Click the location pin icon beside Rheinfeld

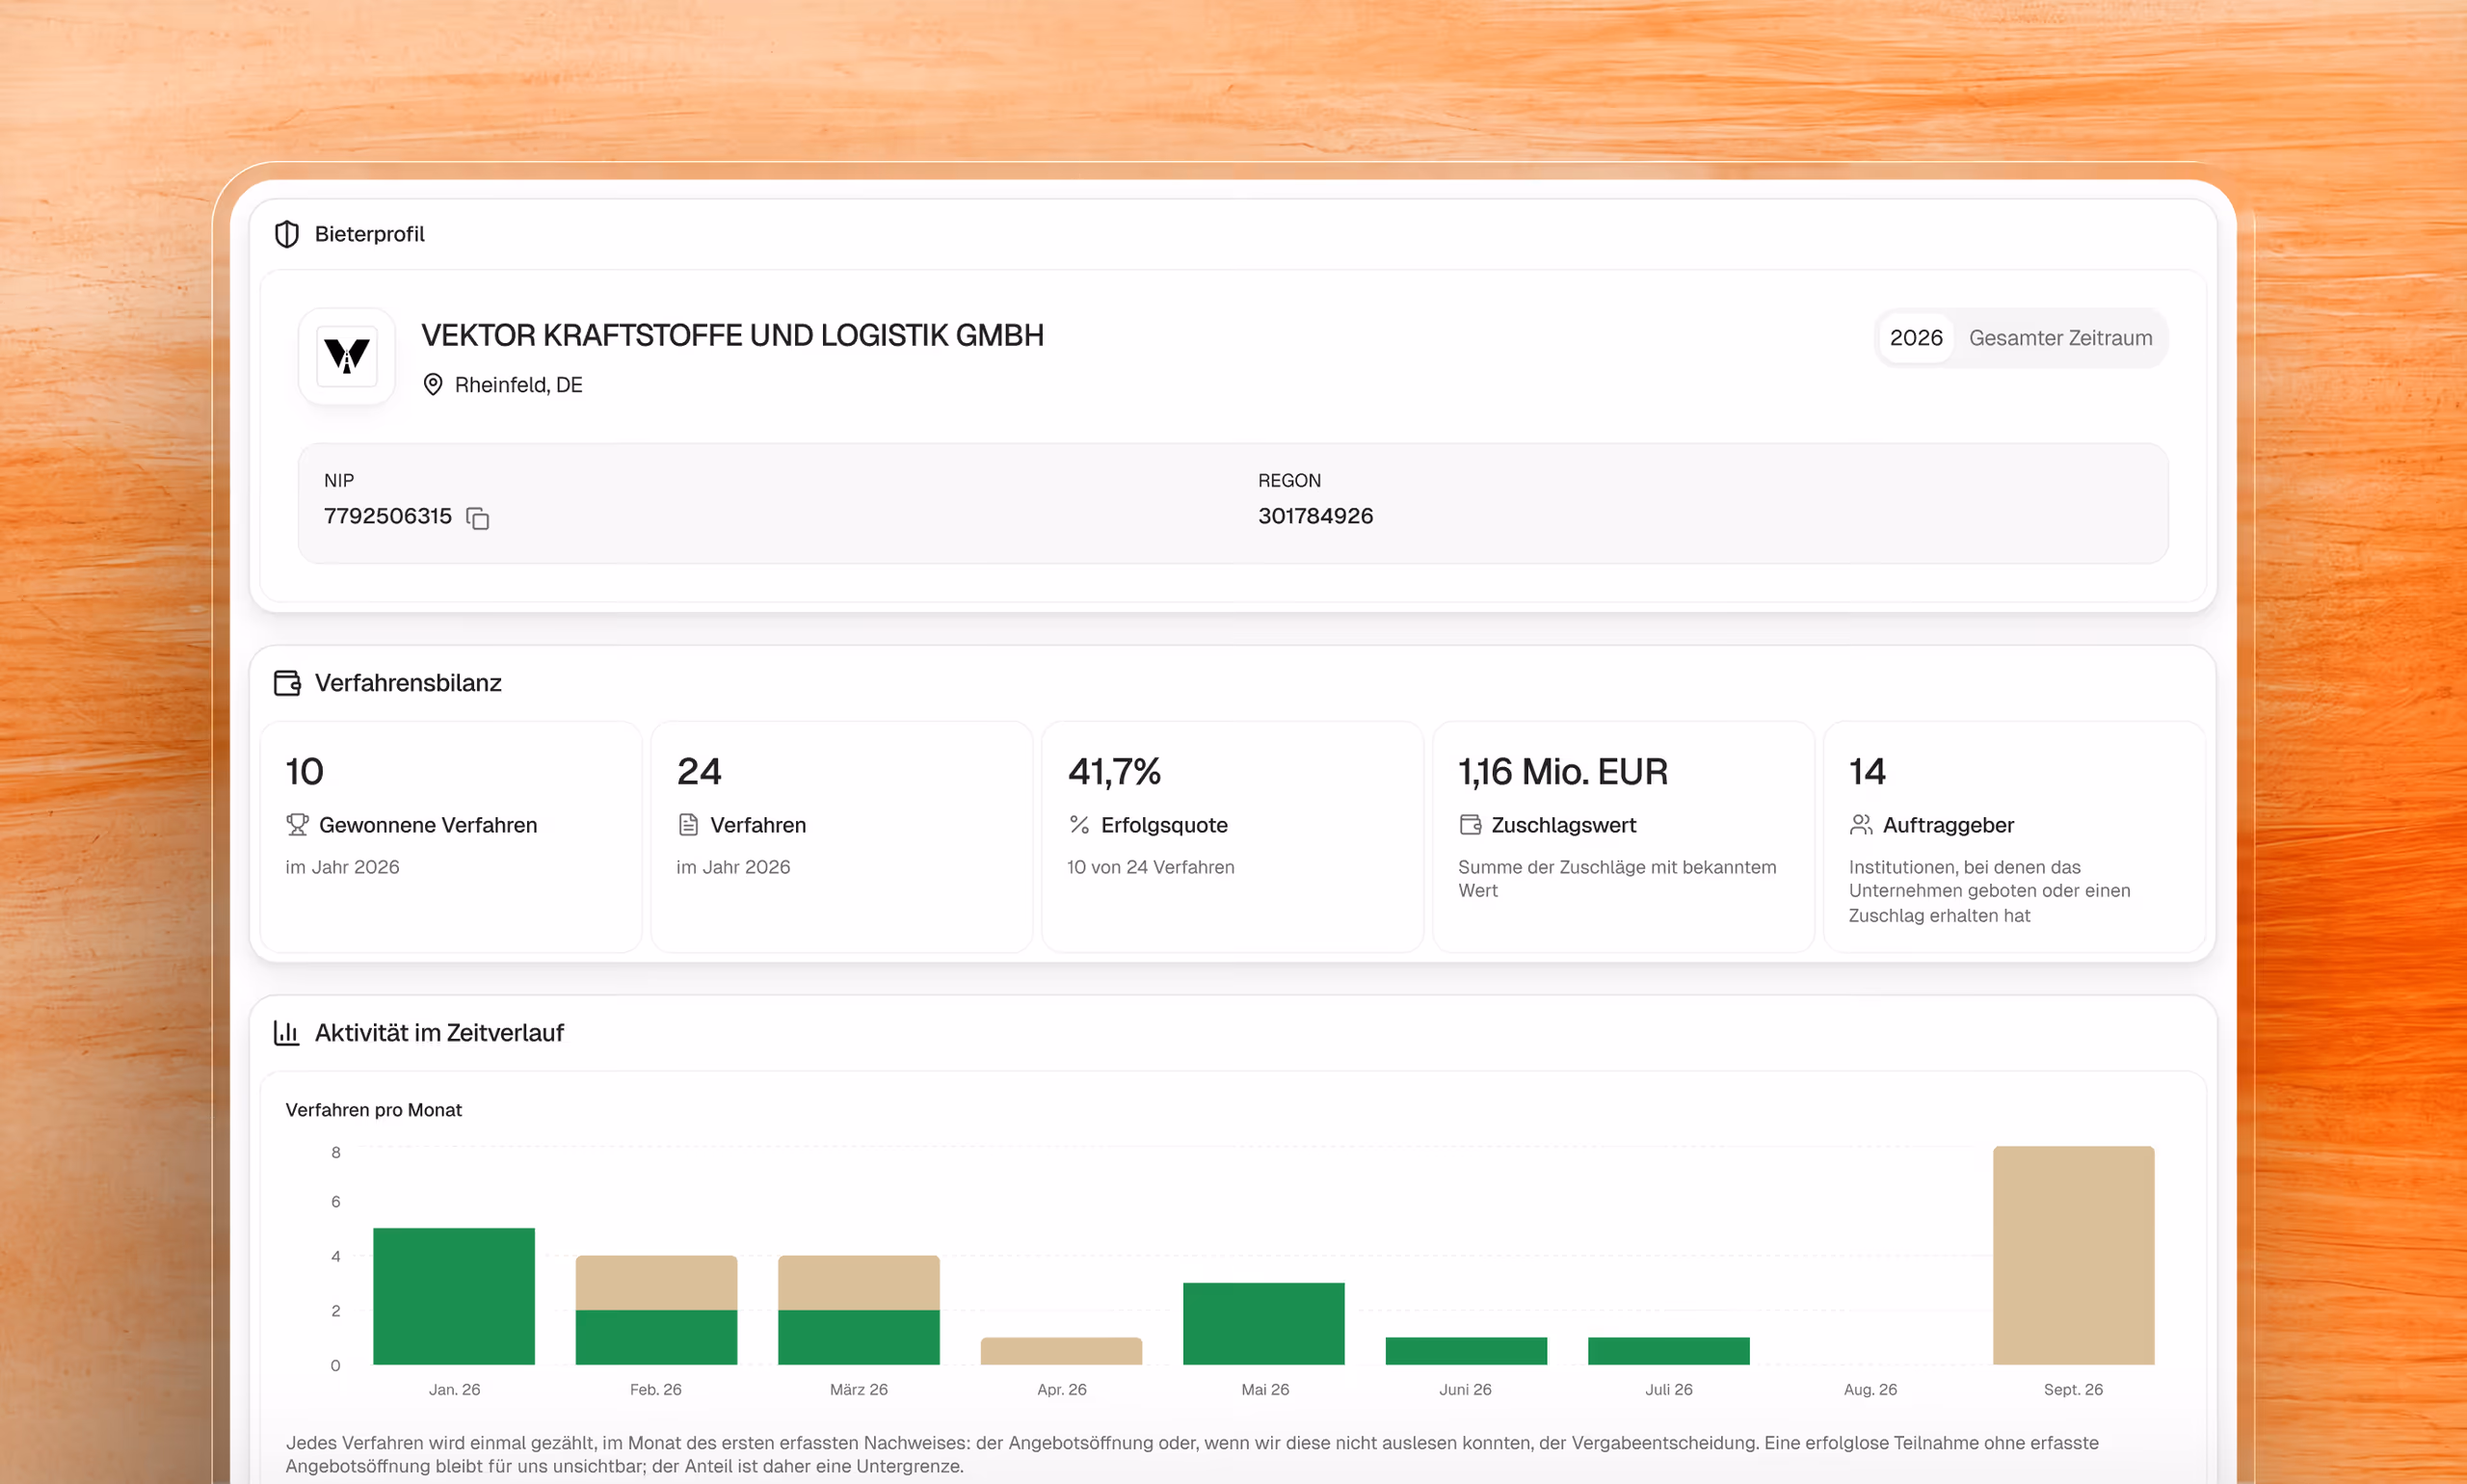point(433,385)
